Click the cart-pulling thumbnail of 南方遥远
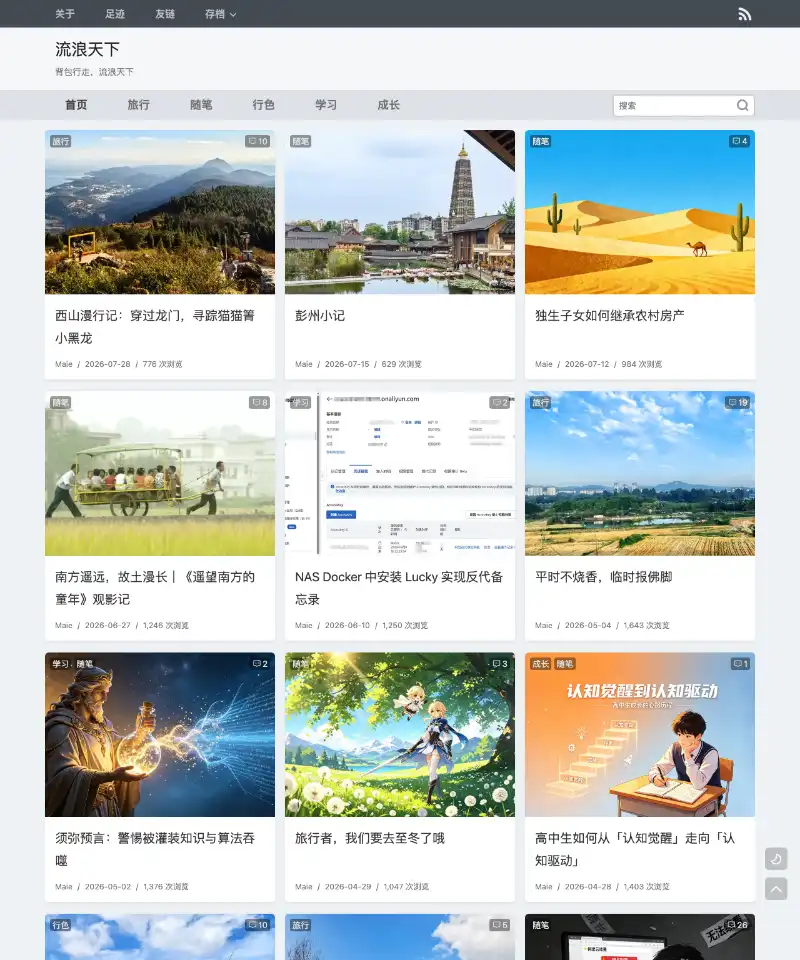Image resolution: width=800 pixels, height=960 pixels. click(x=160, y=473)
